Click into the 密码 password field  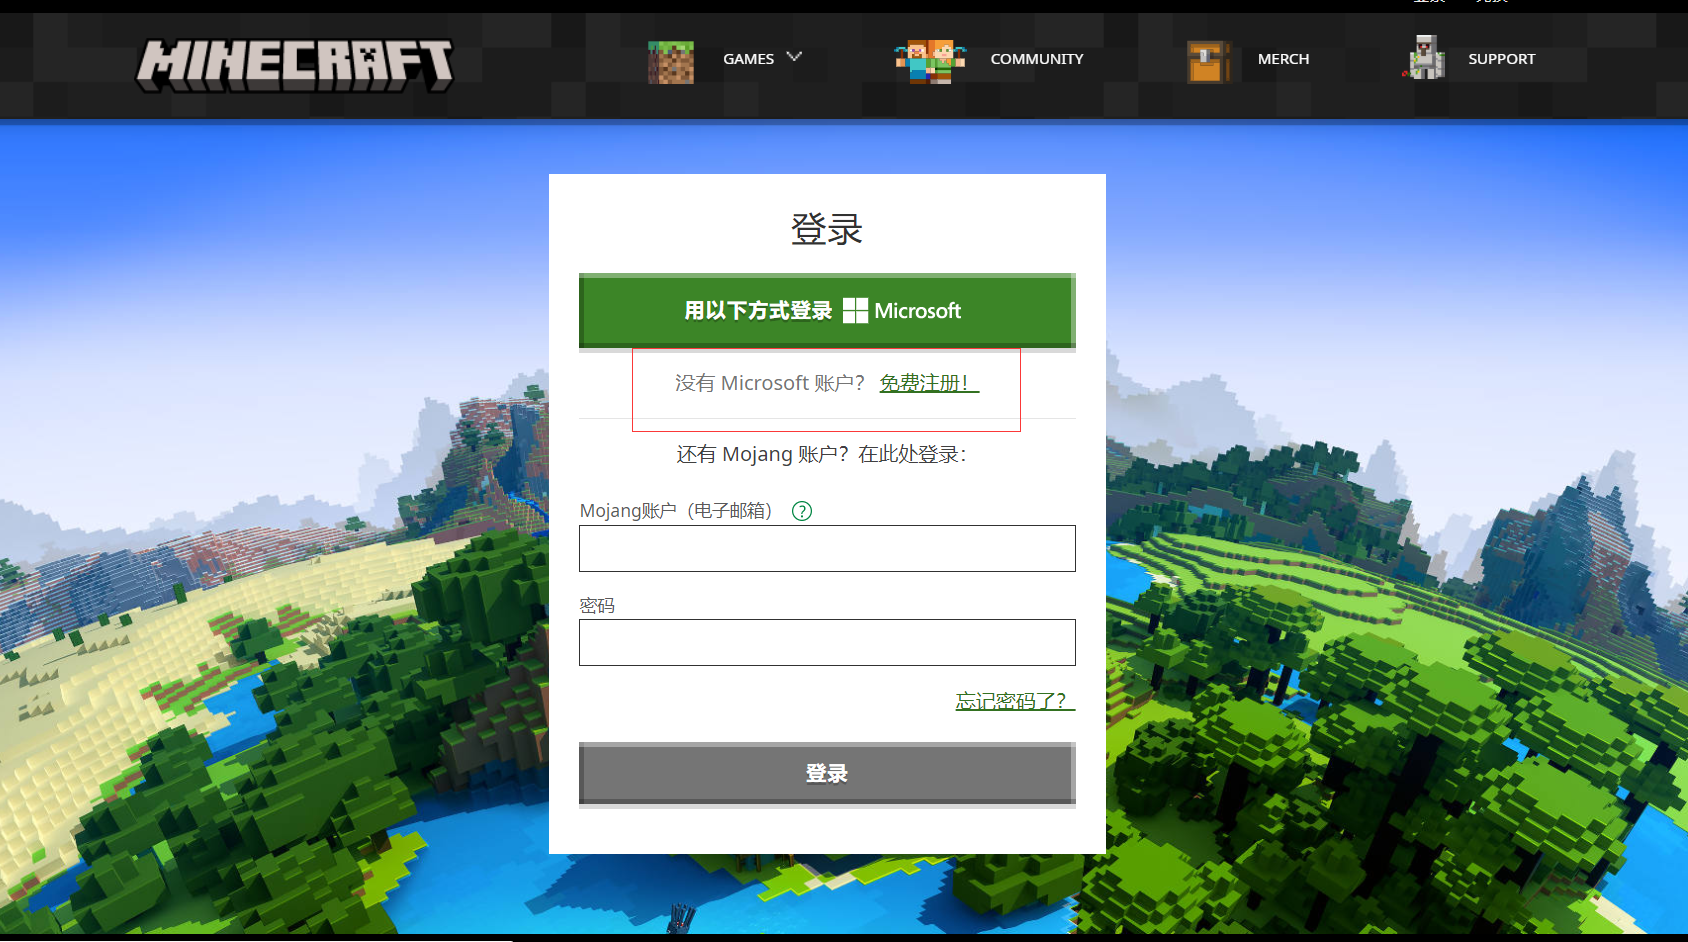pos(827,642)
